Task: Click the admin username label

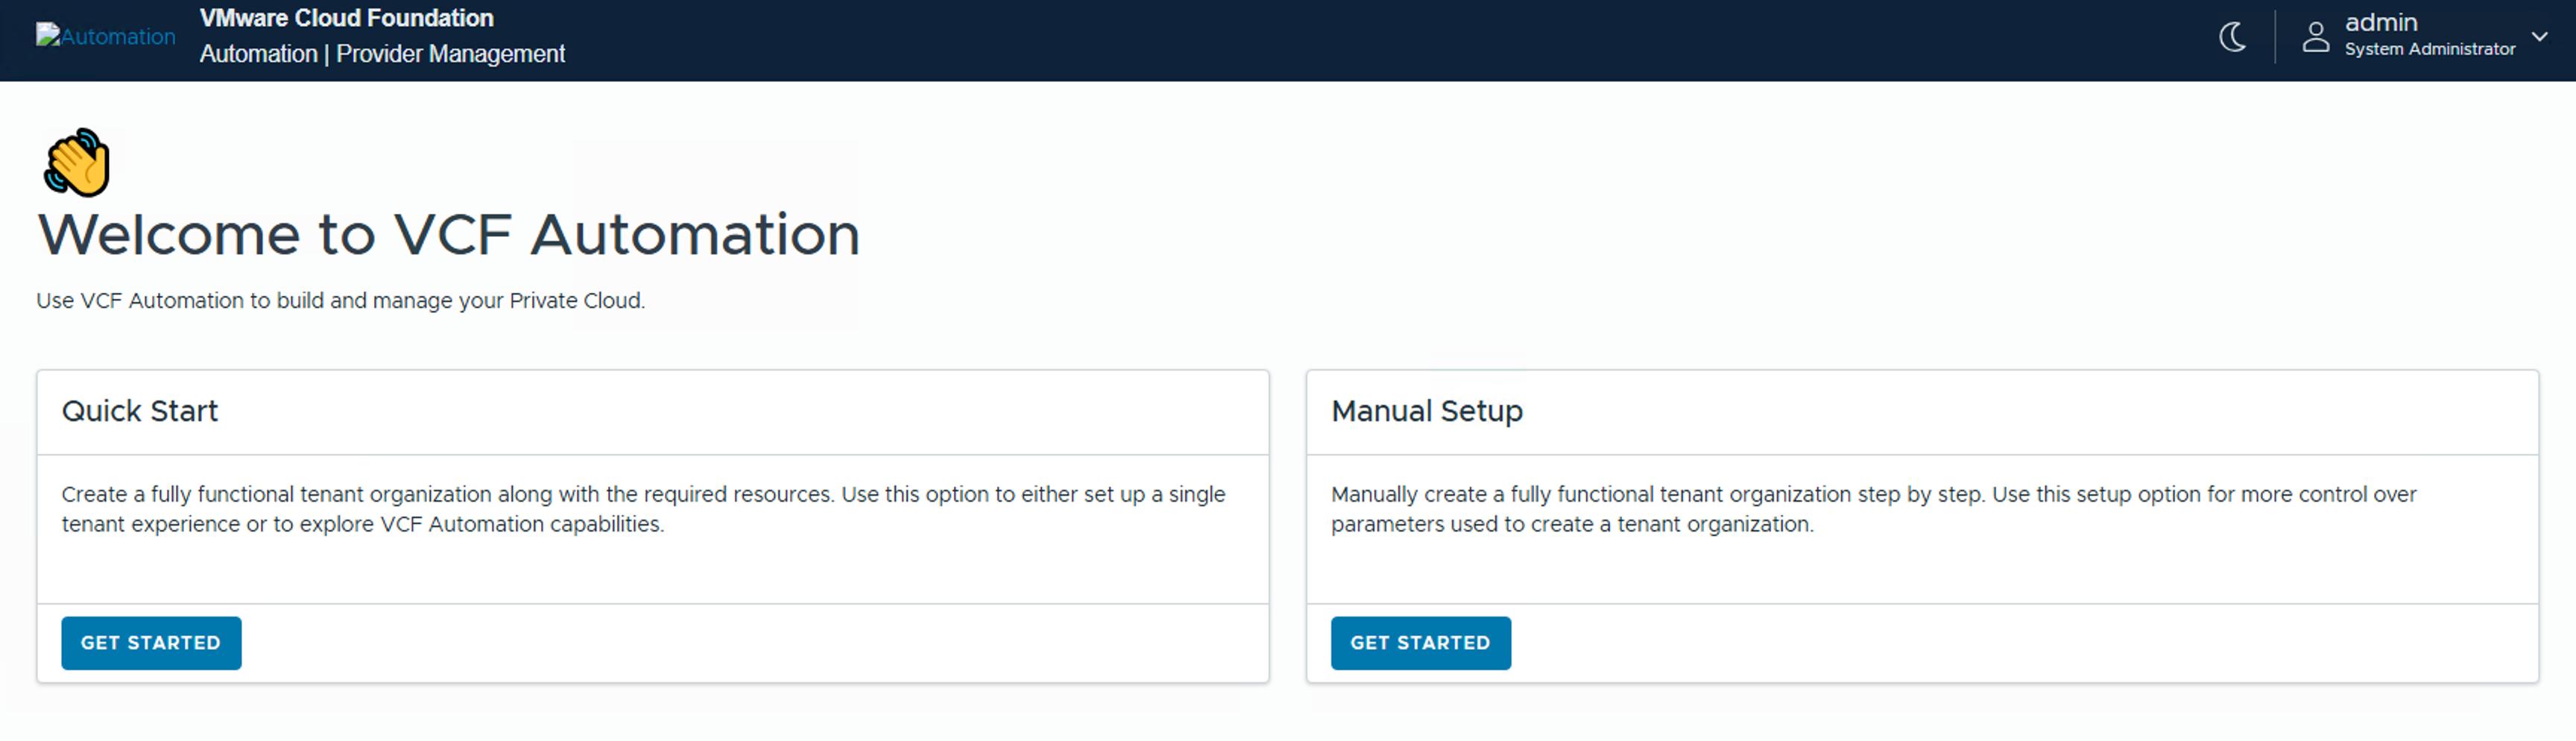Action: click(2380, 23)
